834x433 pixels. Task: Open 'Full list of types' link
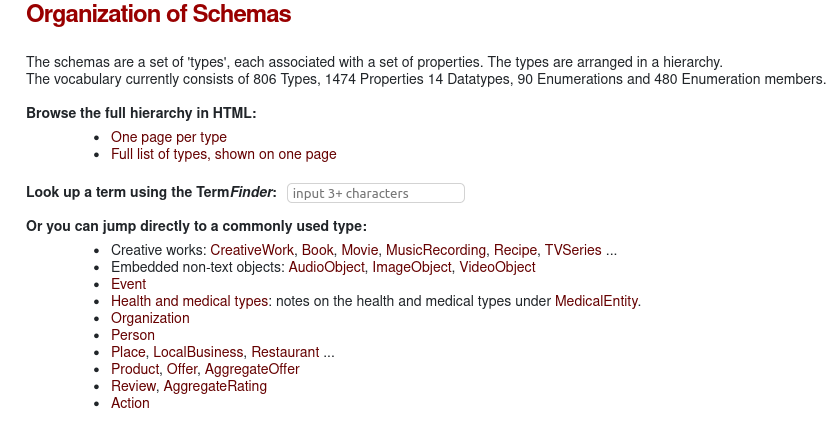[x=223, y=154]
